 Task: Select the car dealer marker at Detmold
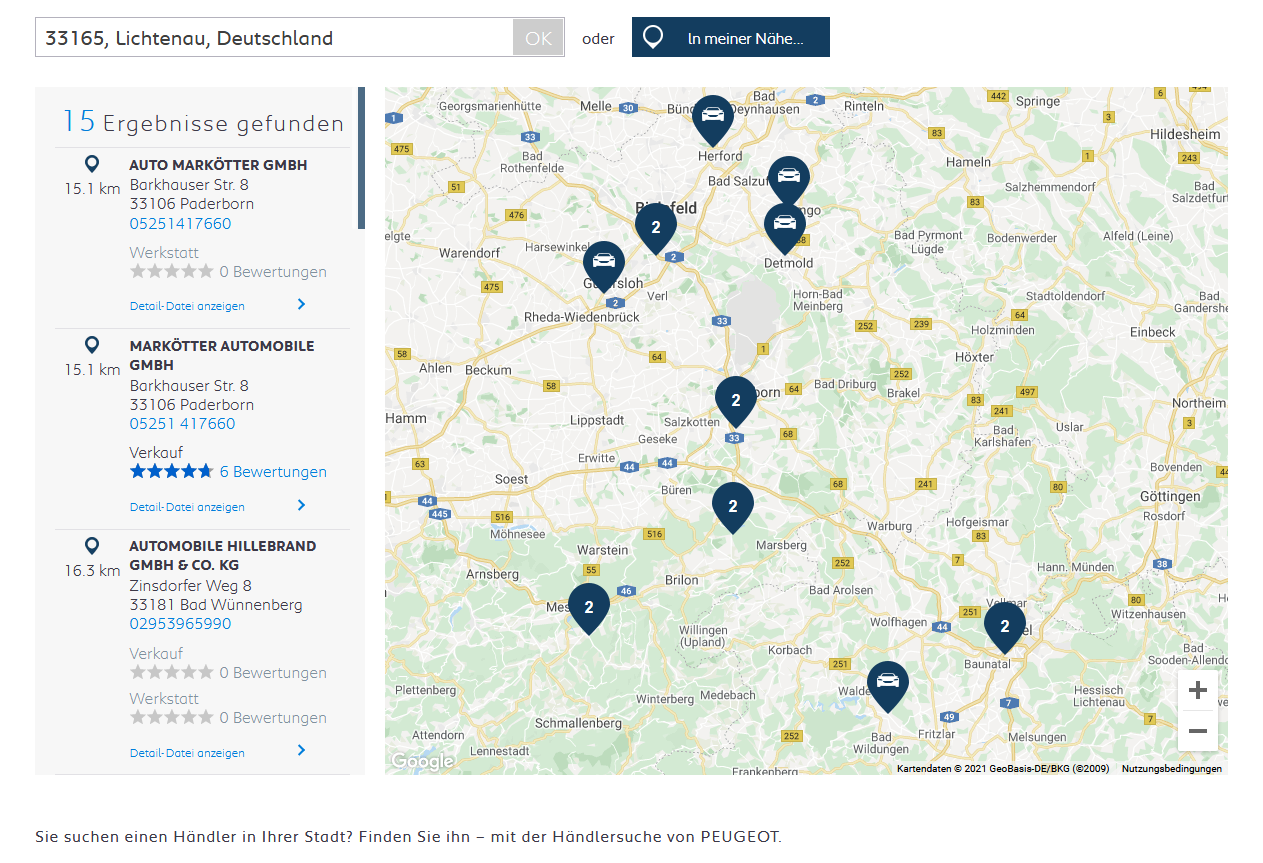coord(785,224)
